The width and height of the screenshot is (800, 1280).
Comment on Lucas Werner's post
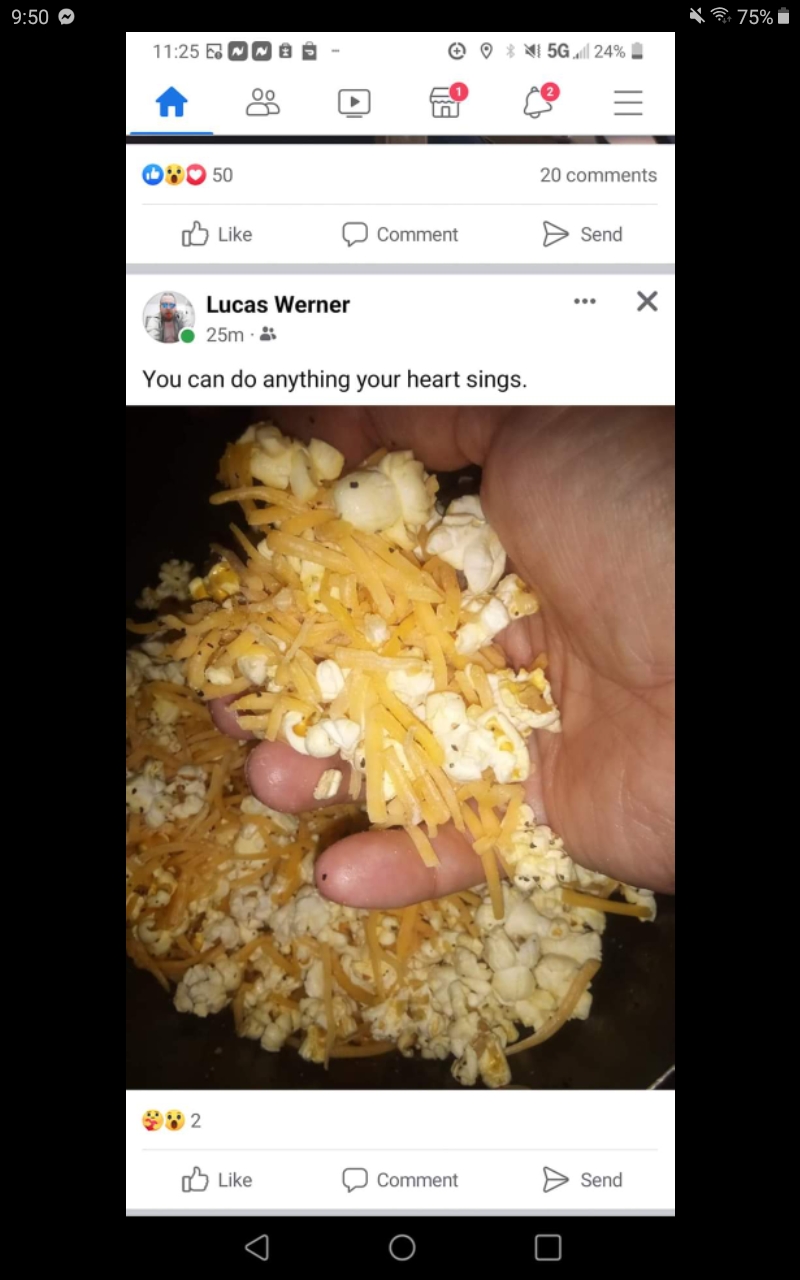[x=400, y=1180]
